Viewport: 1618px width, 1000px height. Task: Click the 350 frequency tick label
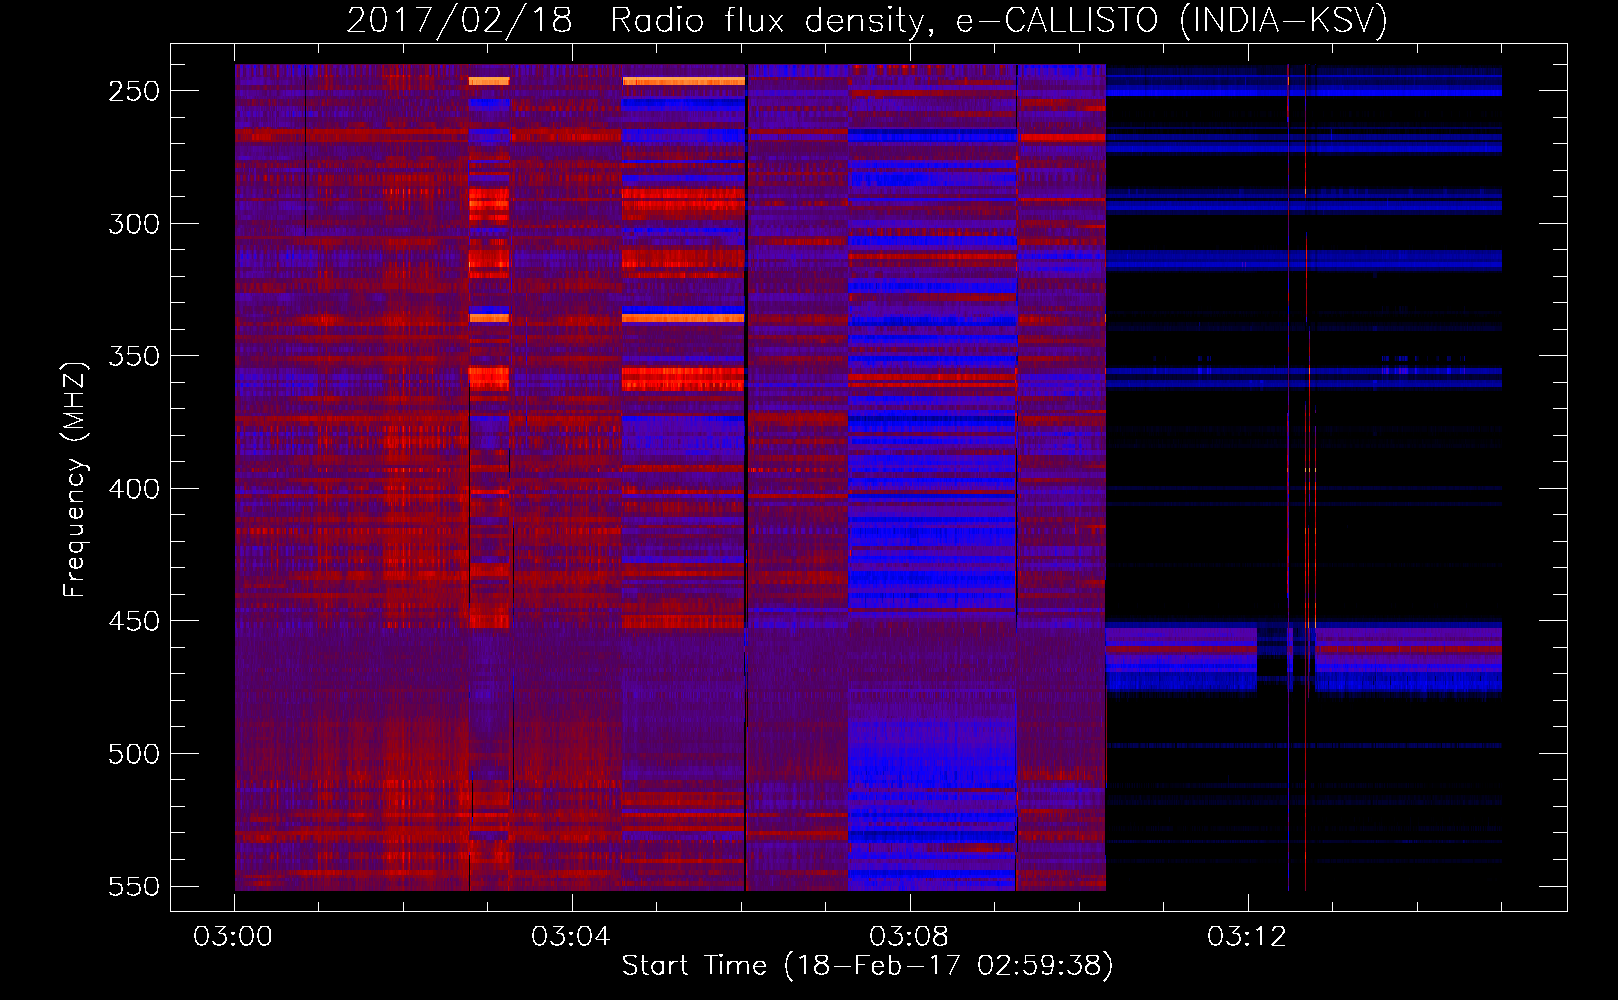point(134,356)
